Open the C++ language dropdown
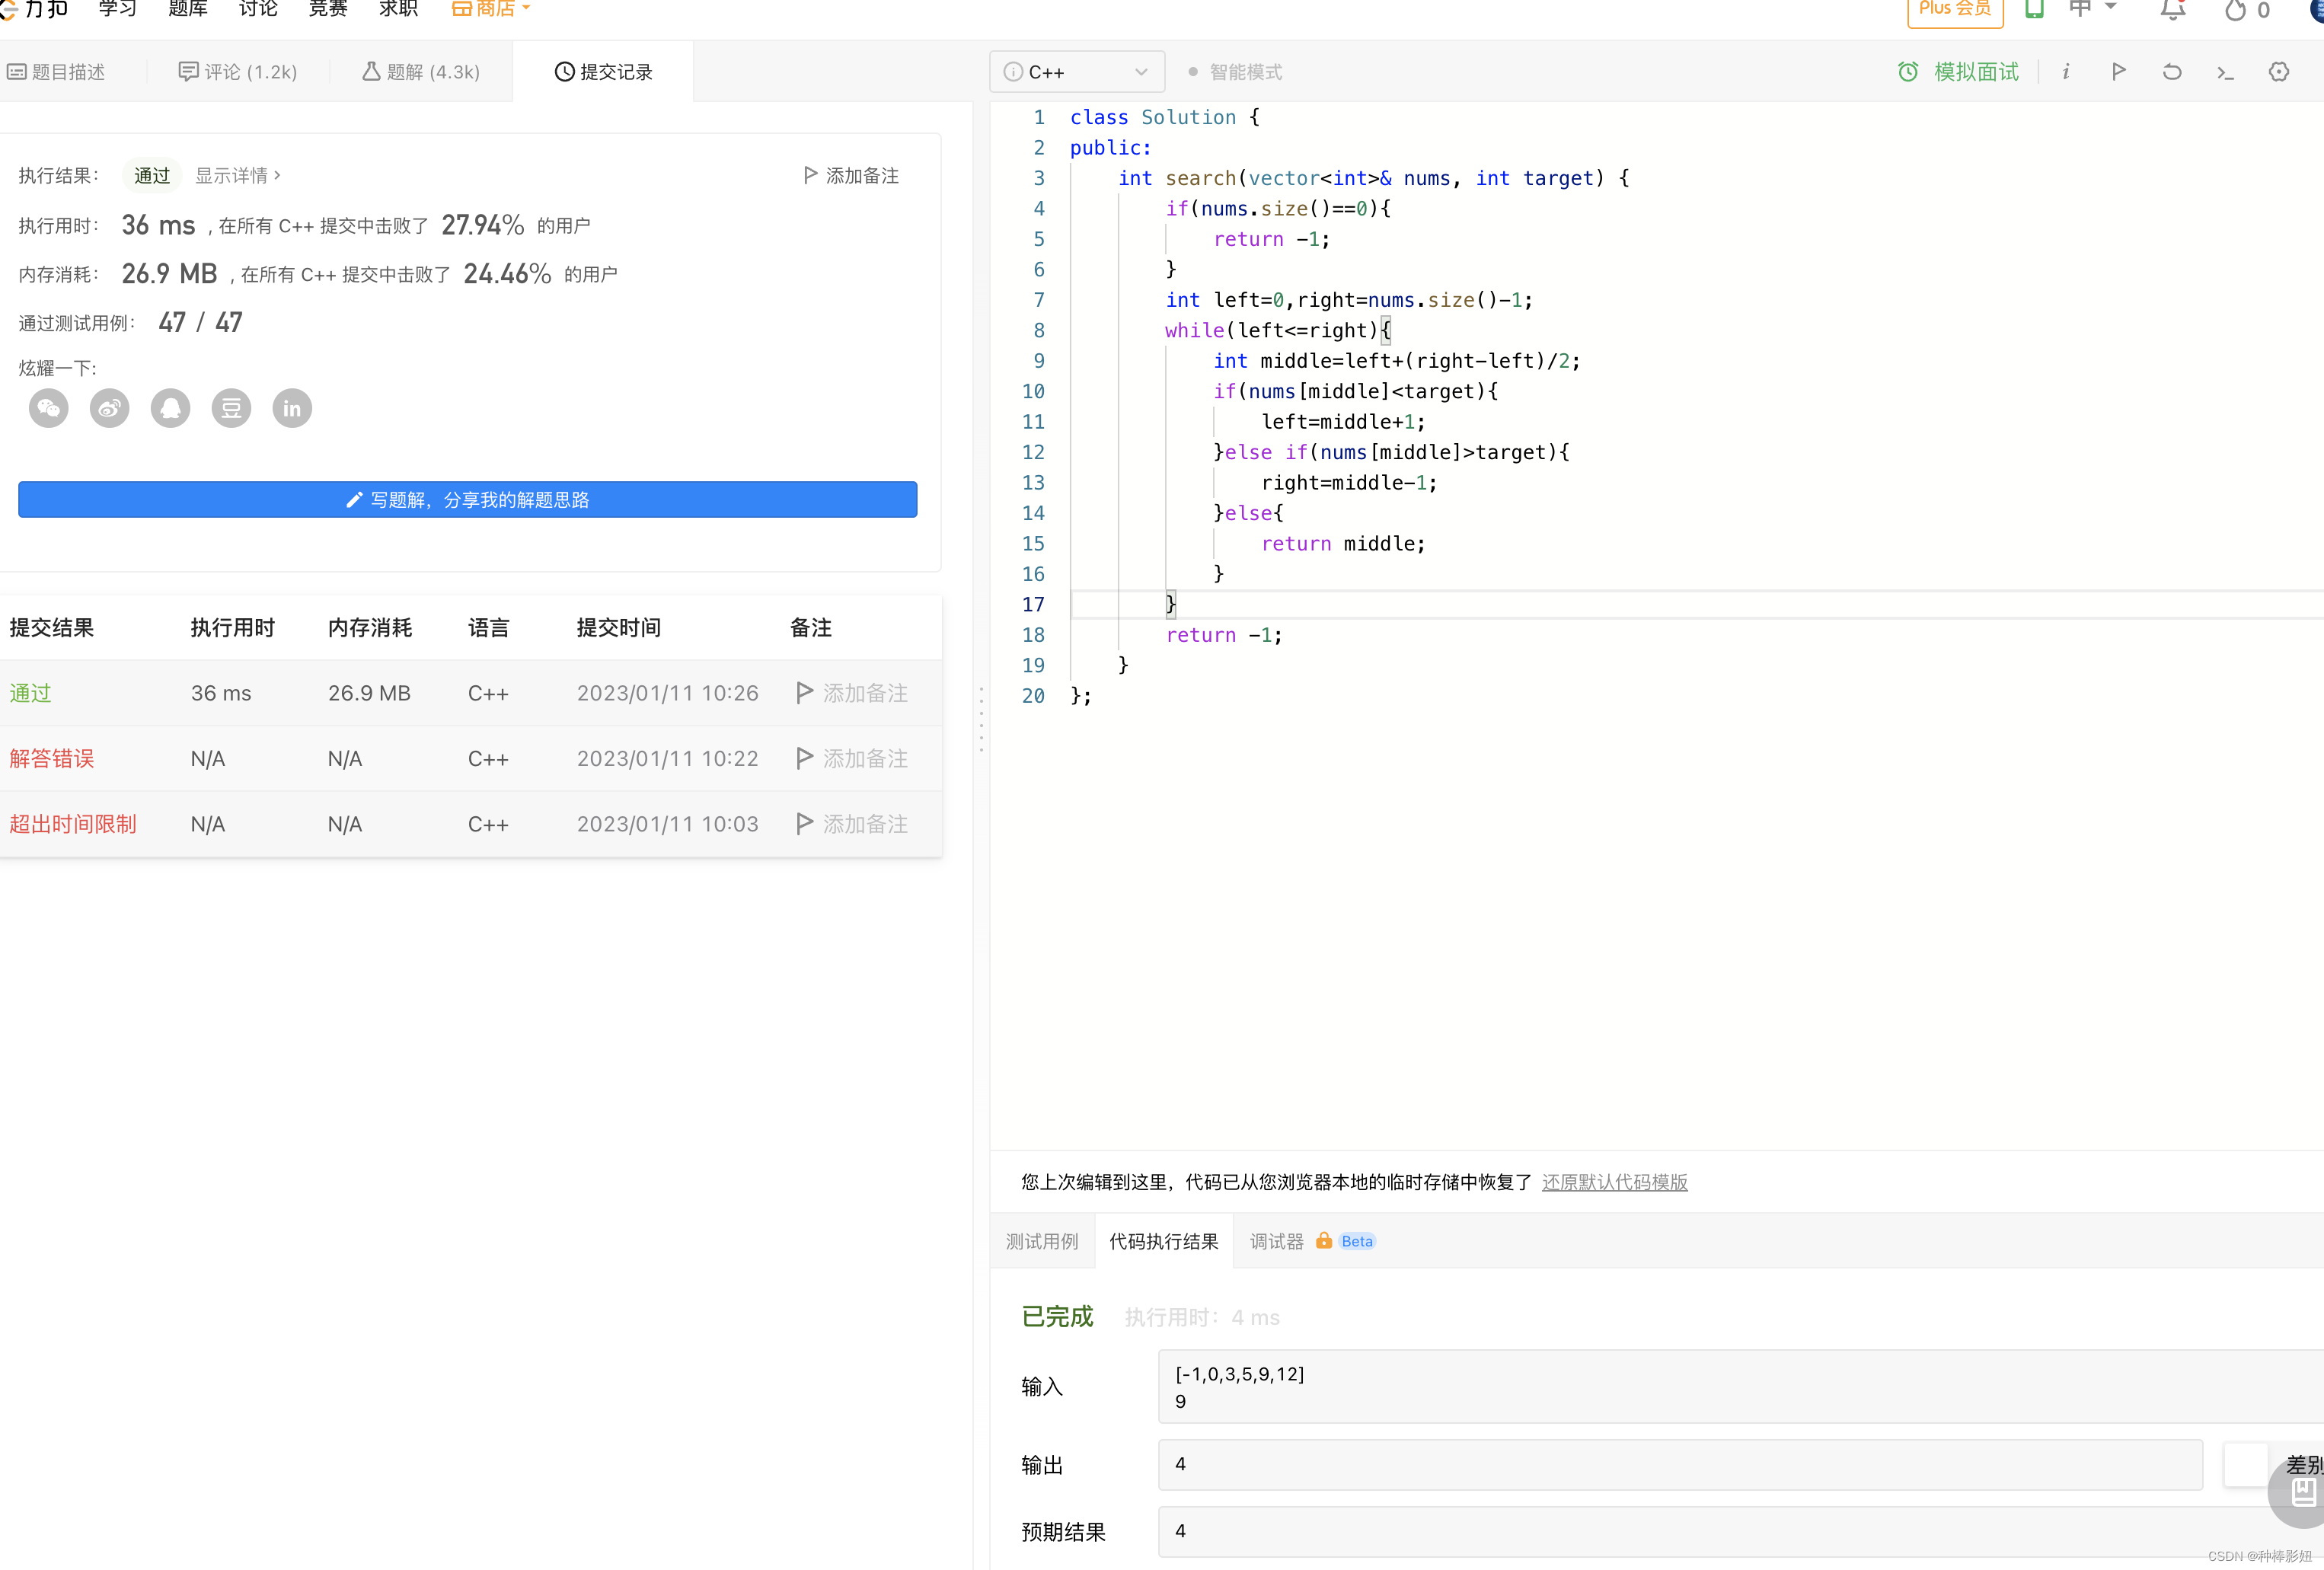The image size is (2324, 1570). click(x=1076, y=72)
